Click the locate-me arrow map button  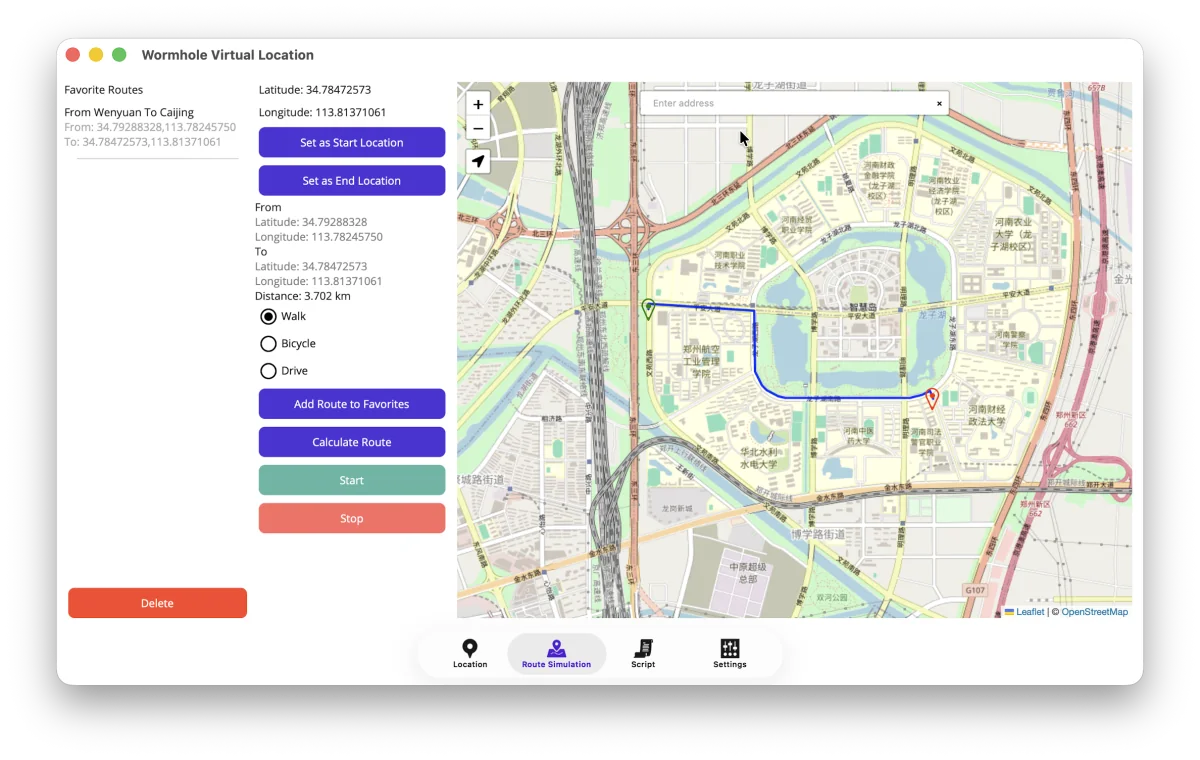(x=478, y=161)
